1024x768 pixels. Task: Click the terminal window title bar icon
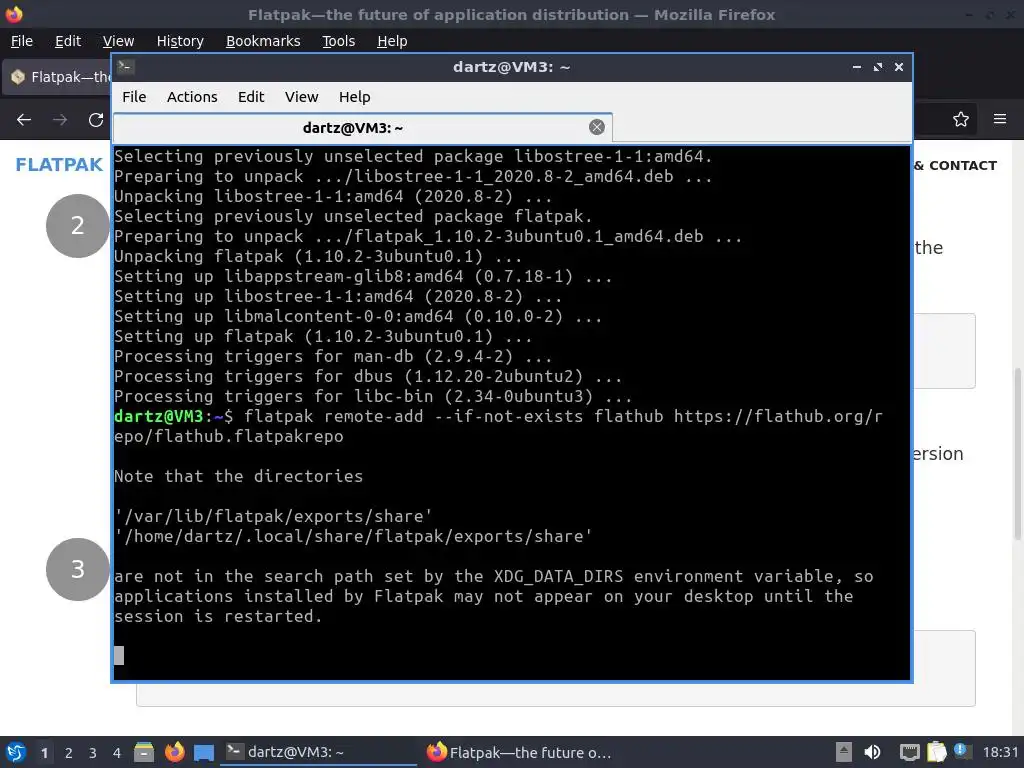(x=126, y=67)
